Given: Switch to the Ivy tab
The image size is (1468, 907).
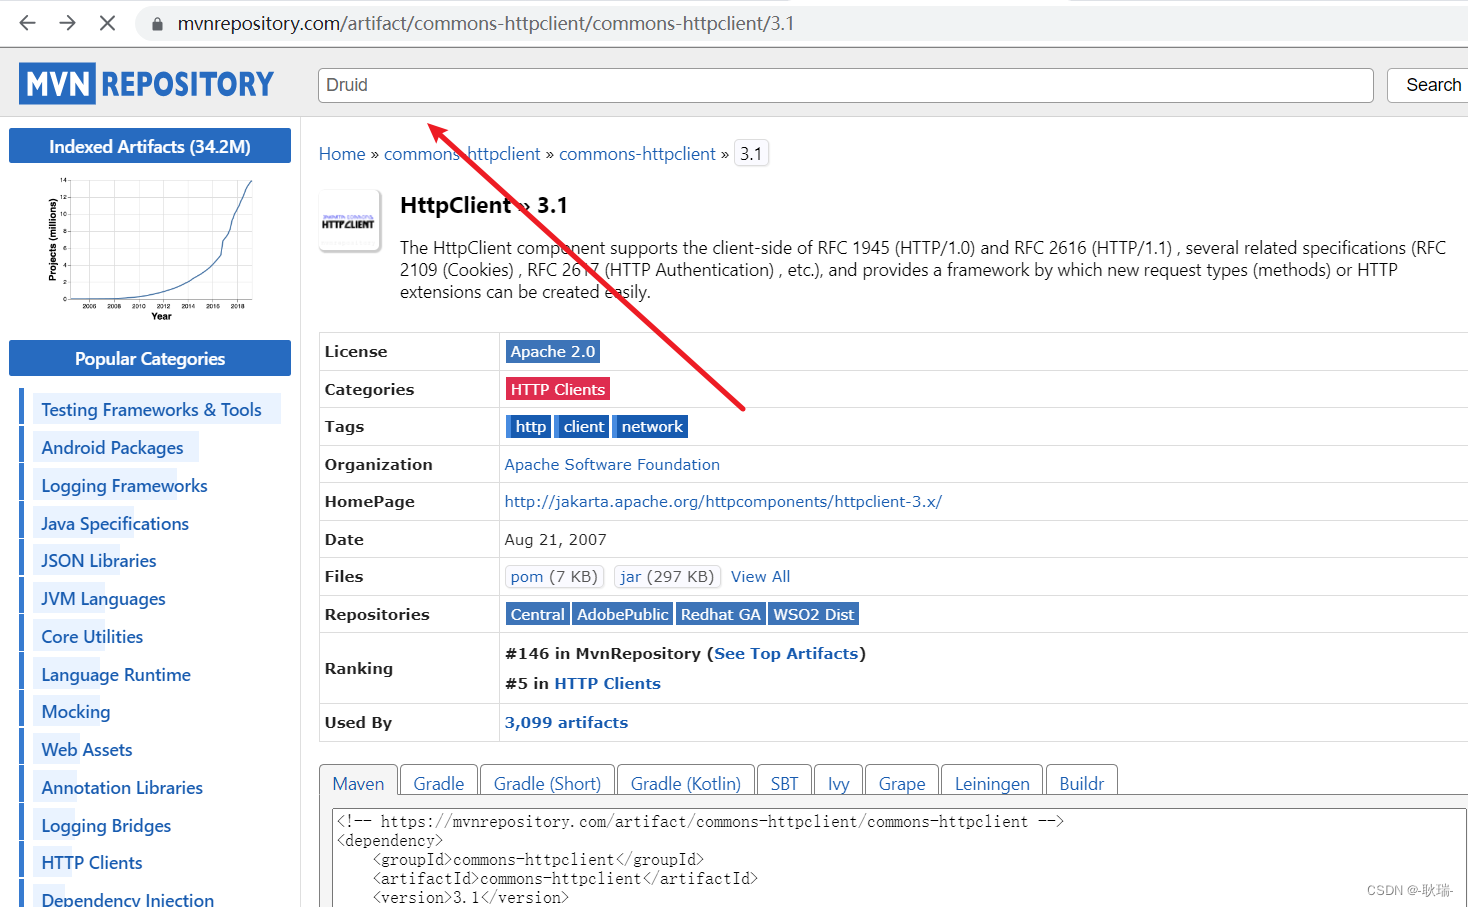Looking at the screenshot, I should [838, 783].
